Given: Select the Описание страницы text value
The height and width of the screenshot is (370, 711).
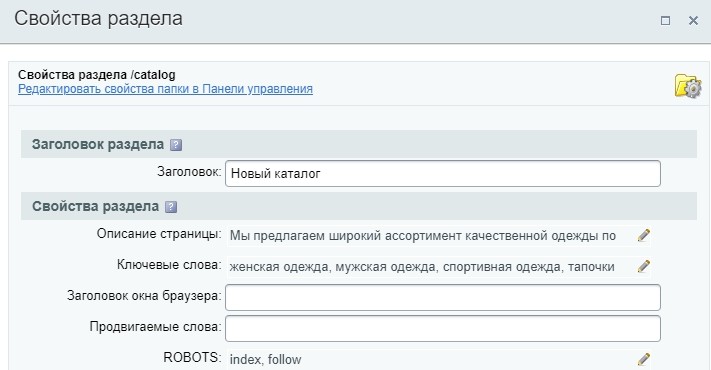Looking at the screenshot, I should (x=423, y=236).
